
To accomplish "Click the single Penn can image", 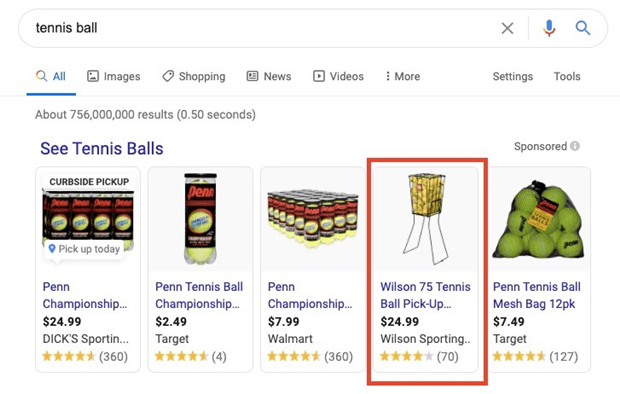I will click(x=200, y=219).
